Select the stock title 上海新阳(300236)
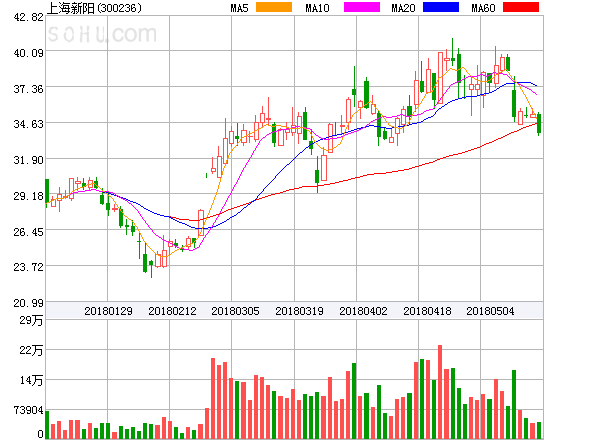Image resolution: width=600 pixels, height=440 pixels. pos(94,8)
